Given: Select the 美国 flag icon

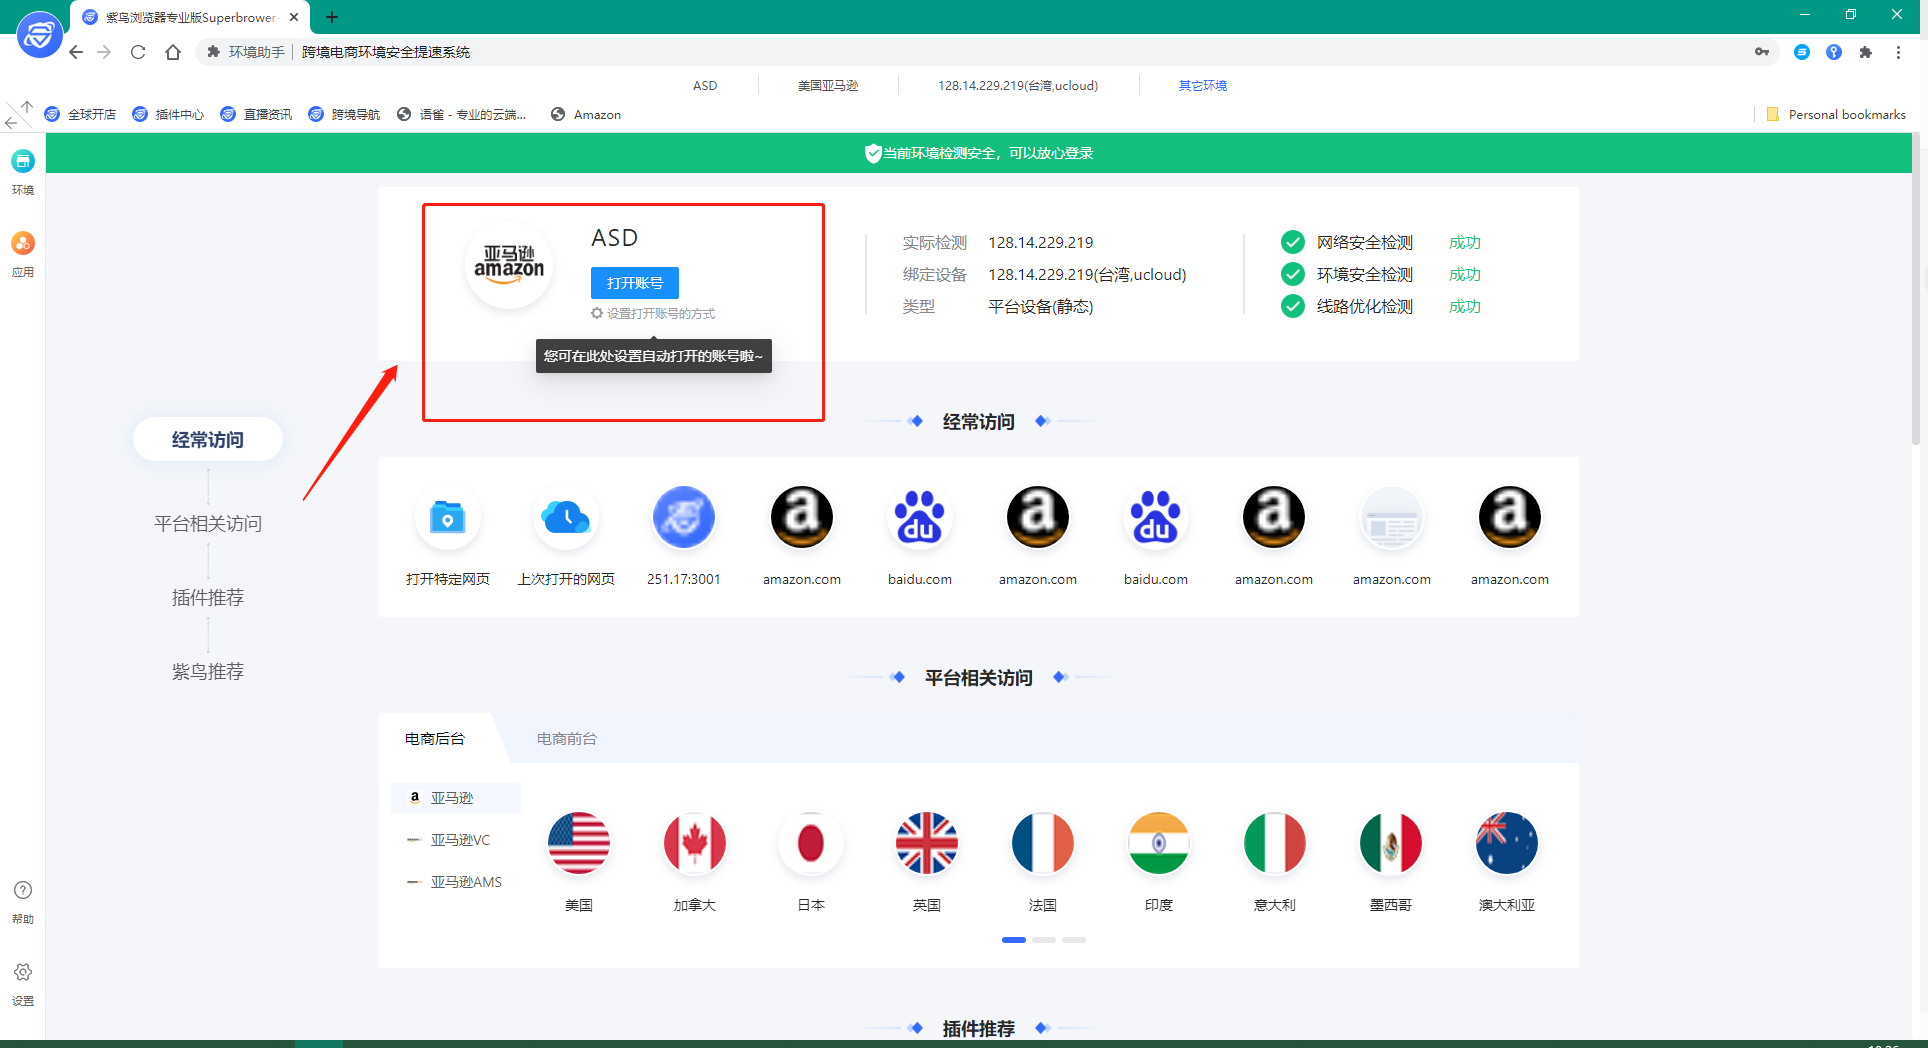Looking at the screenshot, I should click(578, 843).
